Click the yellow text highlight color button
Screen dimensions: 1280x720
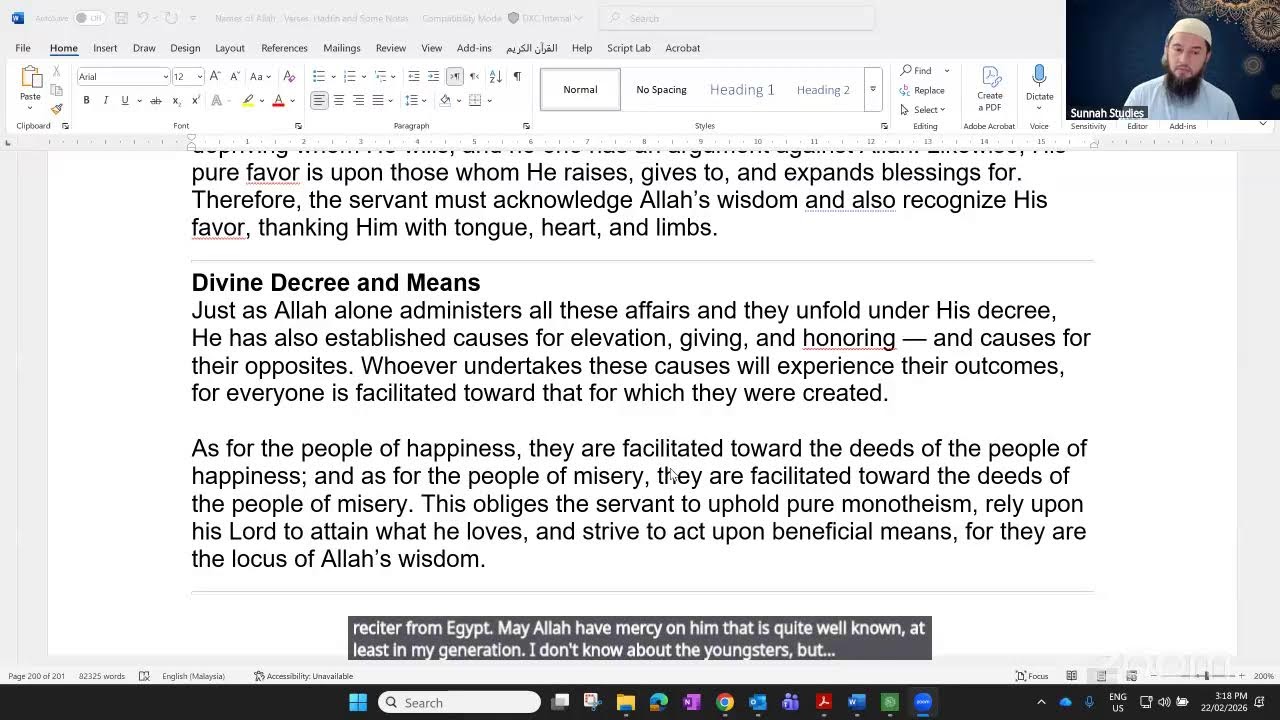coord(247,100)
